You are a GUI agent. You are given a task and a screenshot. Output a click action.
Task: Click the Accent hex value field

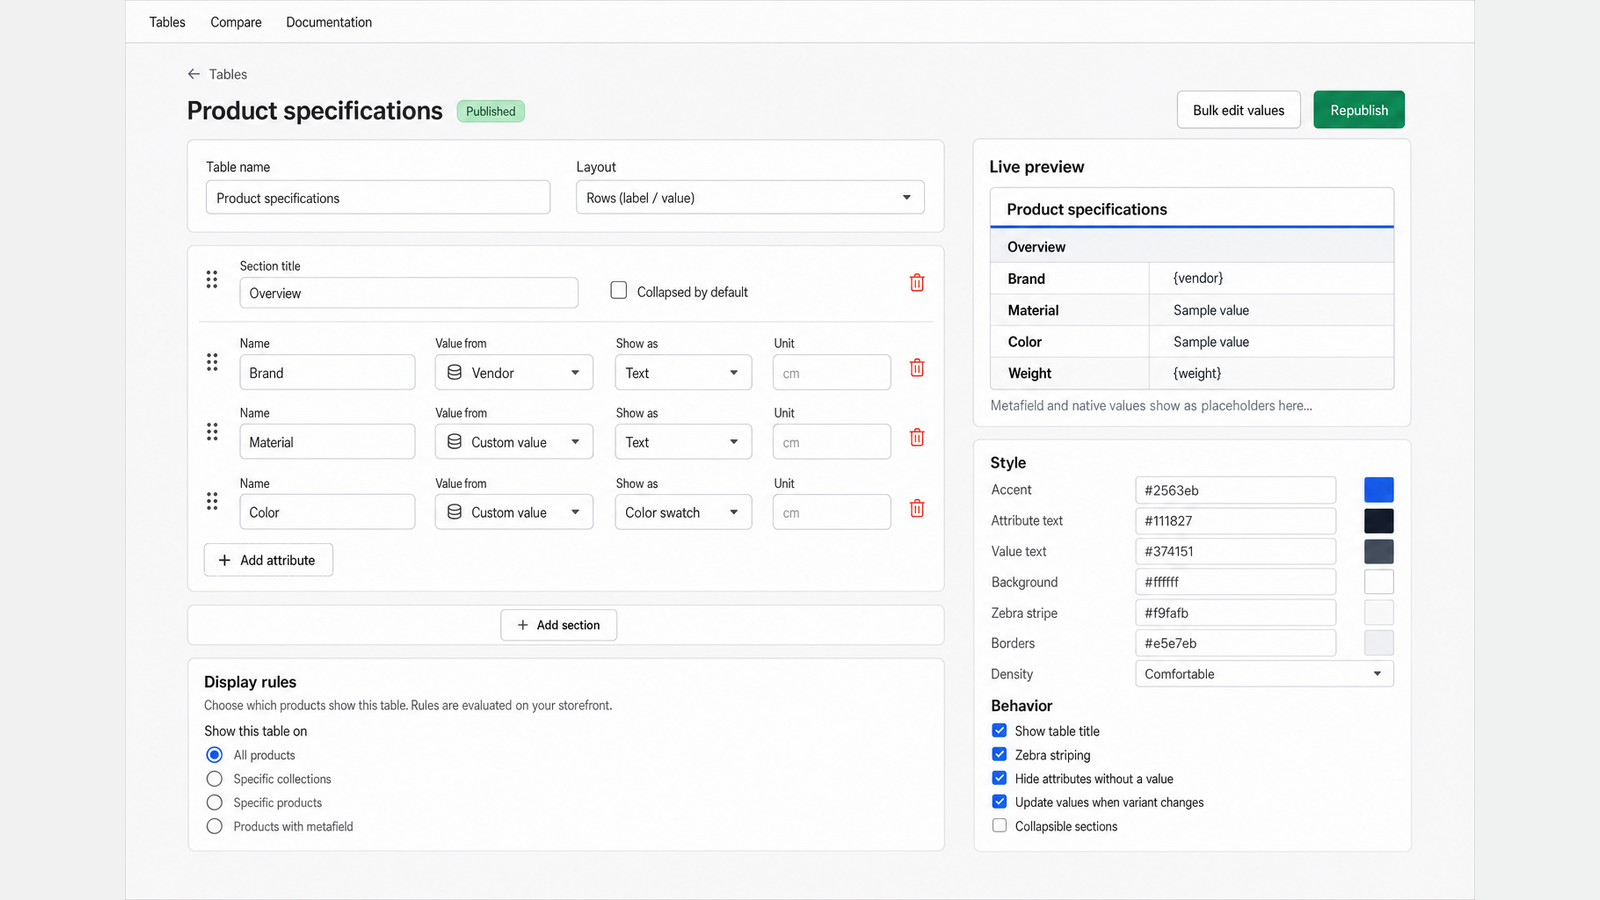pos(1236,490)
